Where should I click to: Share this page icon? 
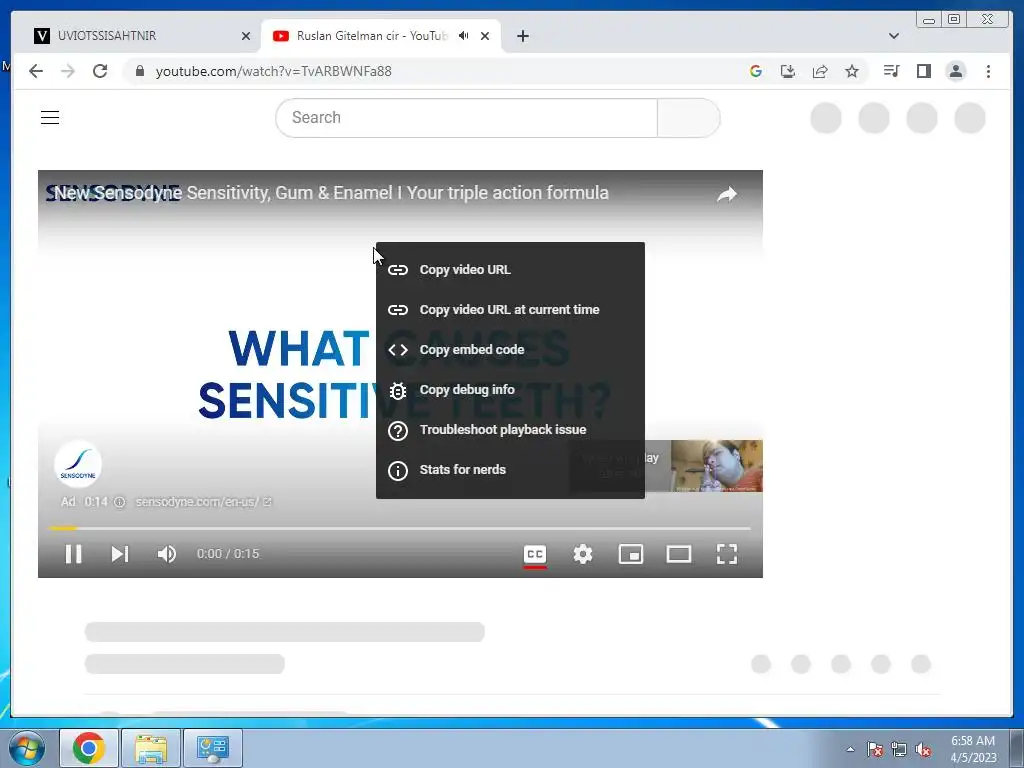tap(820, 71)
